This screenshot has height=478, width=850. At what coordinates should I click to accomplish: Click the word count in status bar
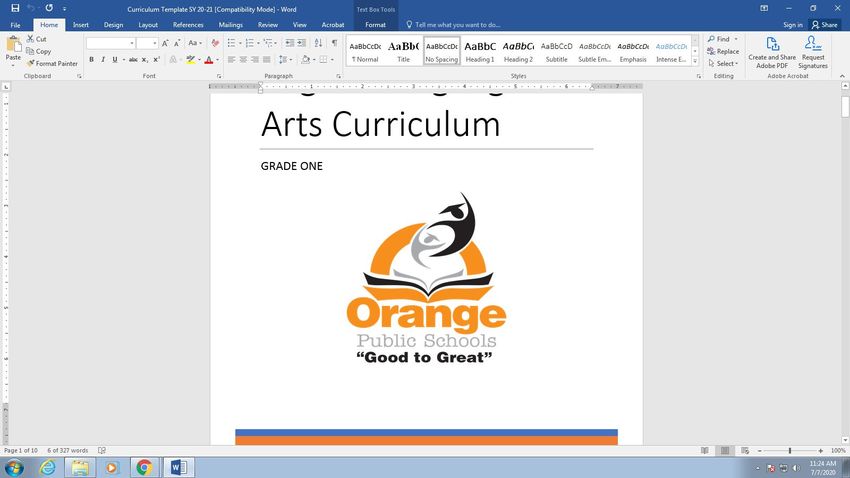(67, 450)
